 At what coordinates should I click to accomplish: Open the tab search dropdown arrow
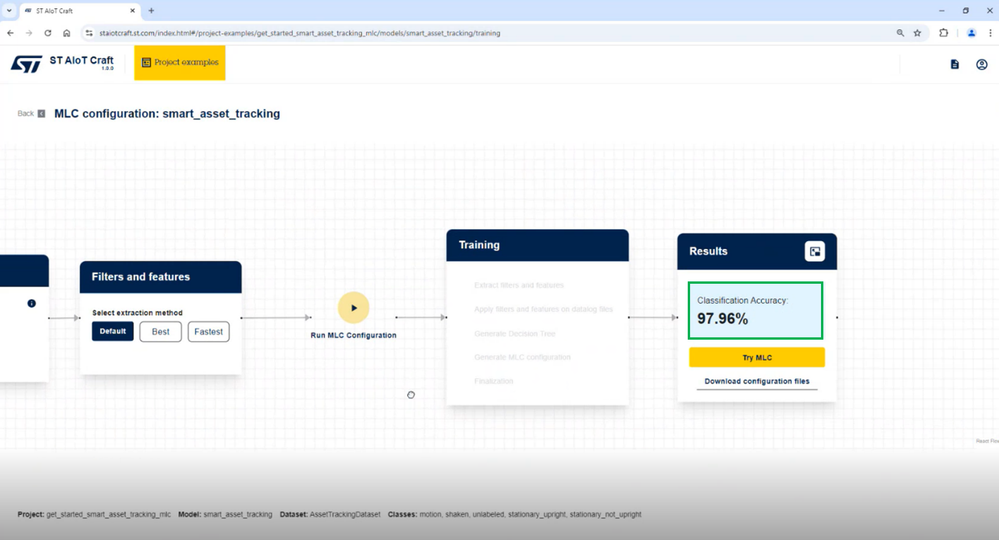click(x=9, y=11)
